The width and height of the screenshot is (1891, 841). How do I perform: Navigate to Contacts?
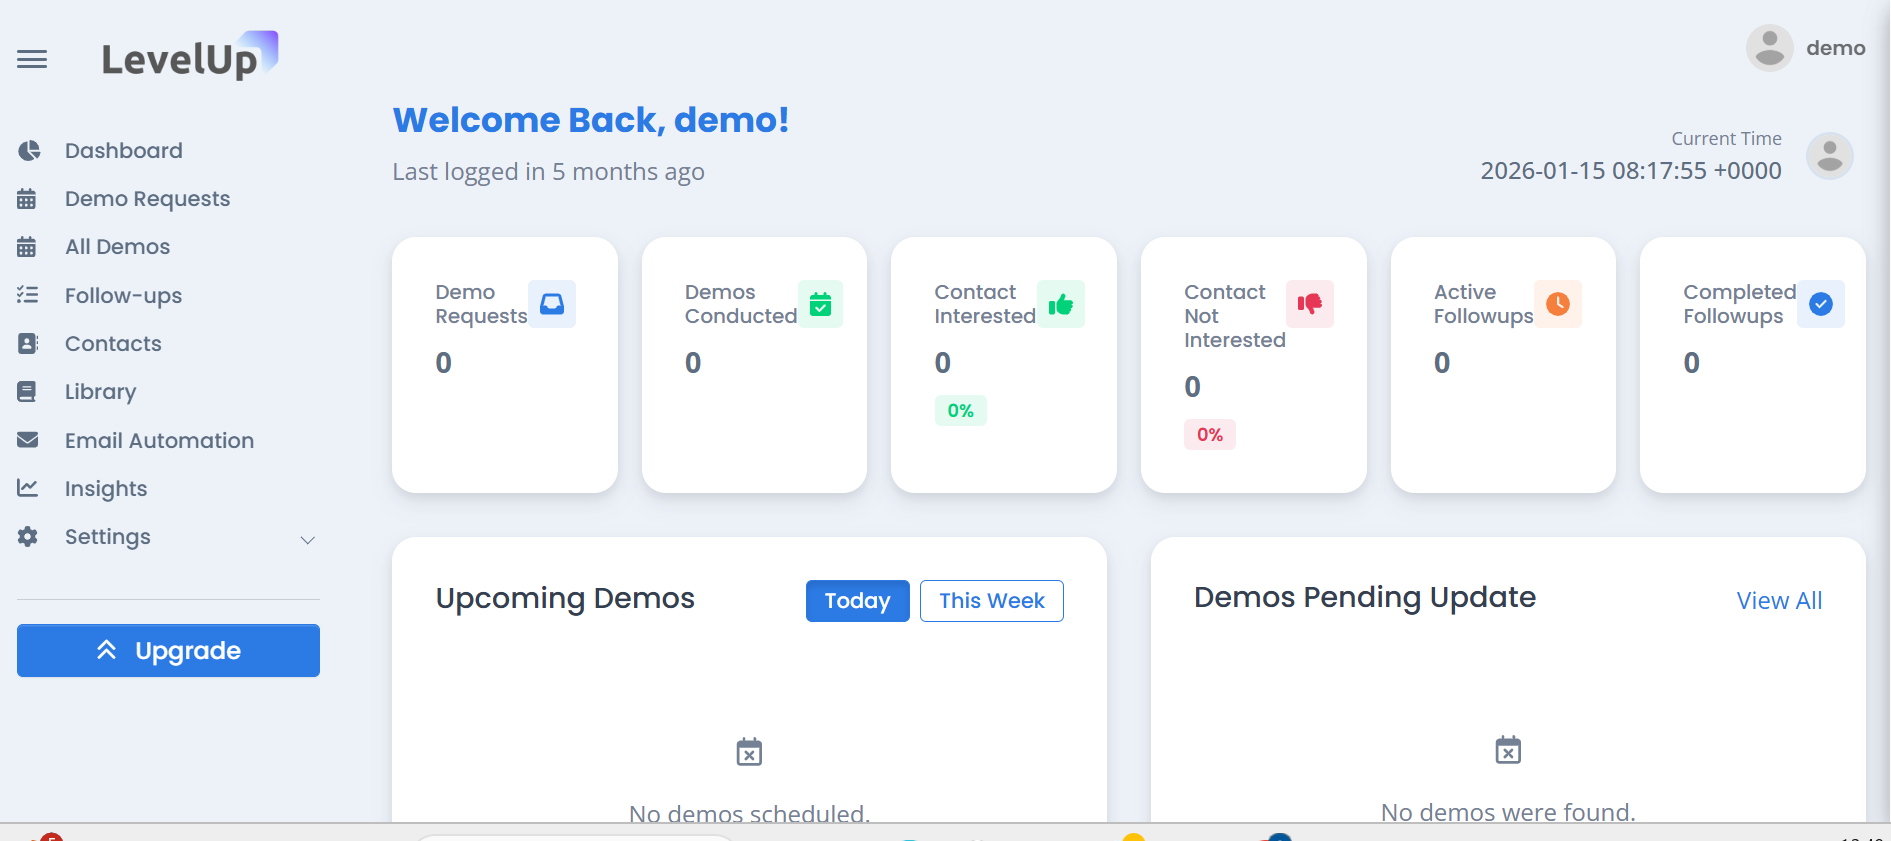pyautogui.click(x=113, y=344)
